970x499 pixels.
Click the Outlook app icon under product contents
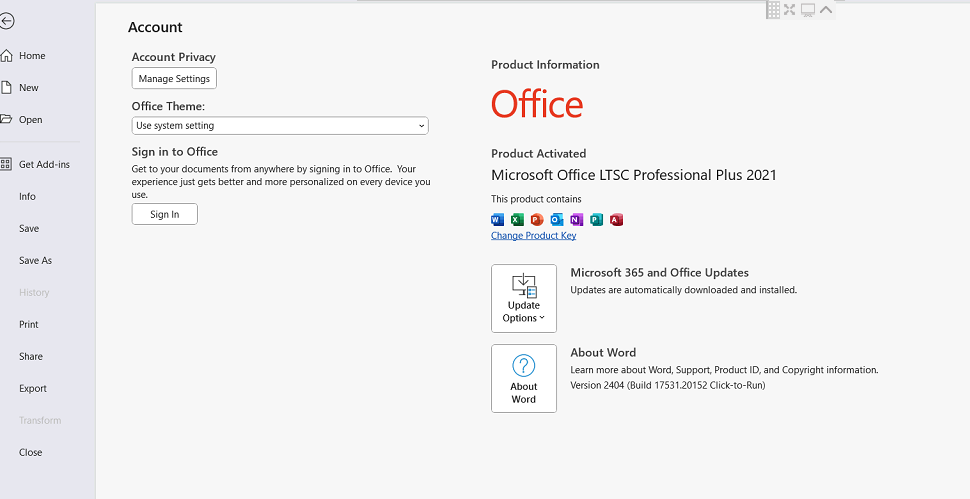557,220
